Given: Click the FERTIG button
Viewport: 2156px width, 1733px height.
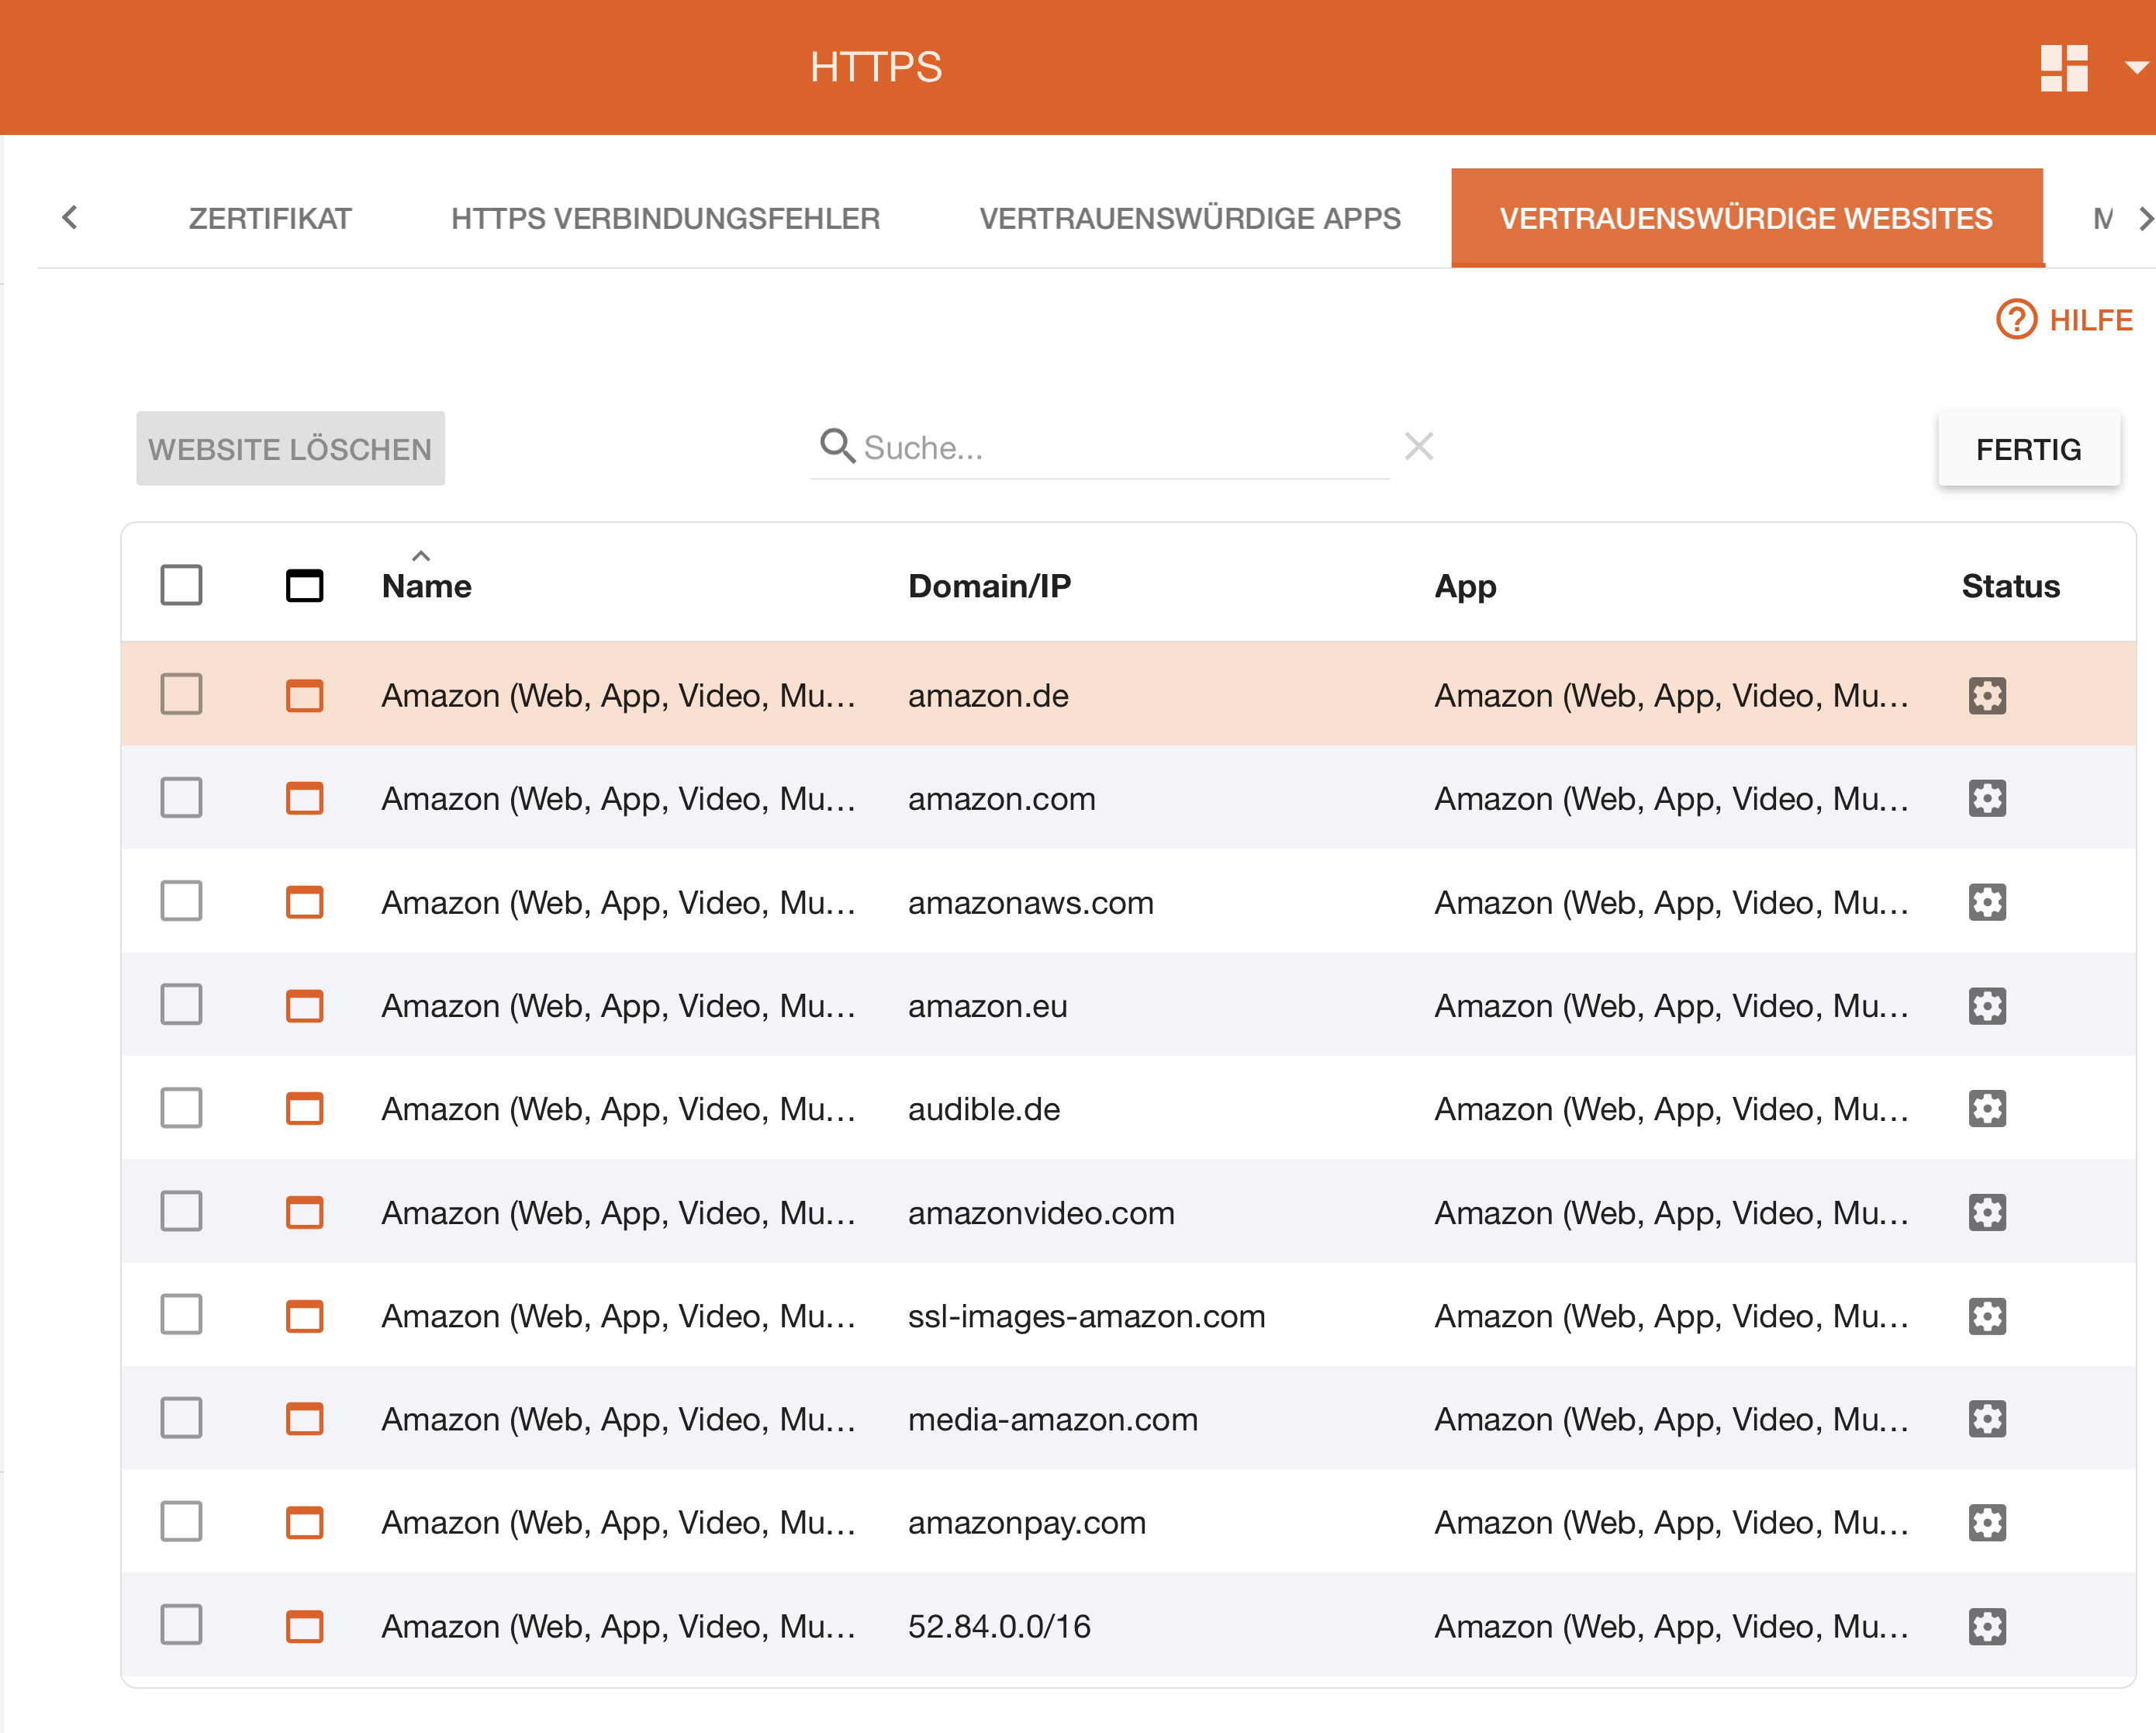Looking at the screenshot, I should [2028, 449].
